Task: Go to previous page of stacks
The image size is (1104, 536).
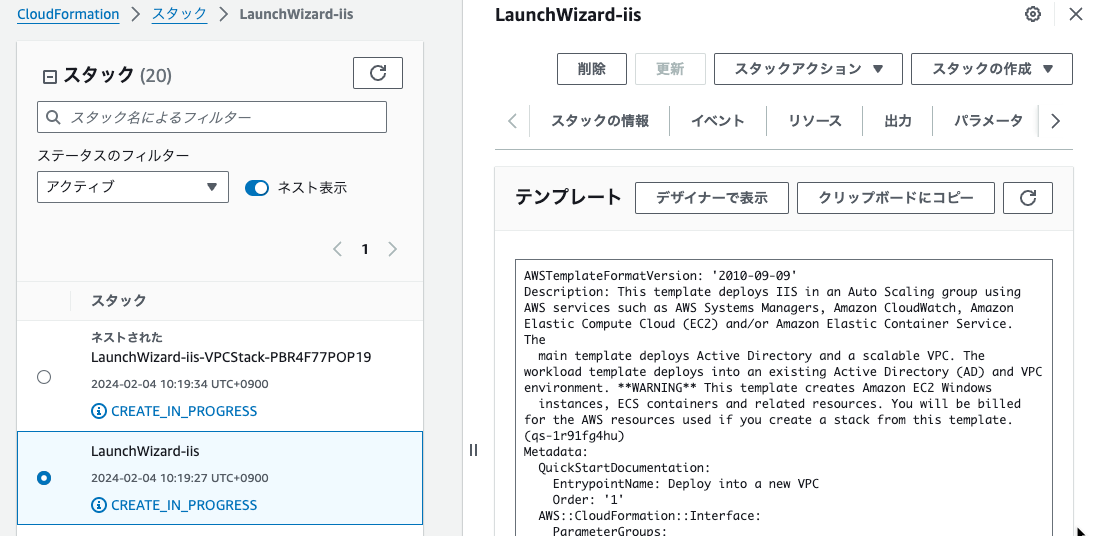Action: point(337,249)
